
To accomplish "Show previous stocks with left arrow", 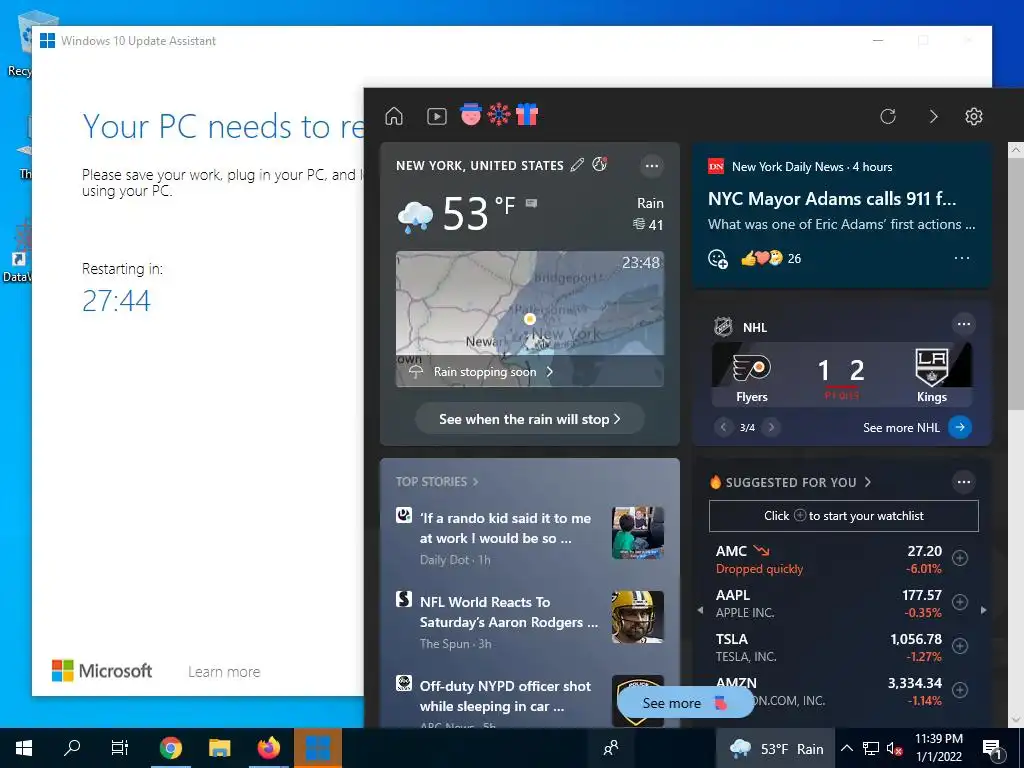I will click(x=700, y=611).
